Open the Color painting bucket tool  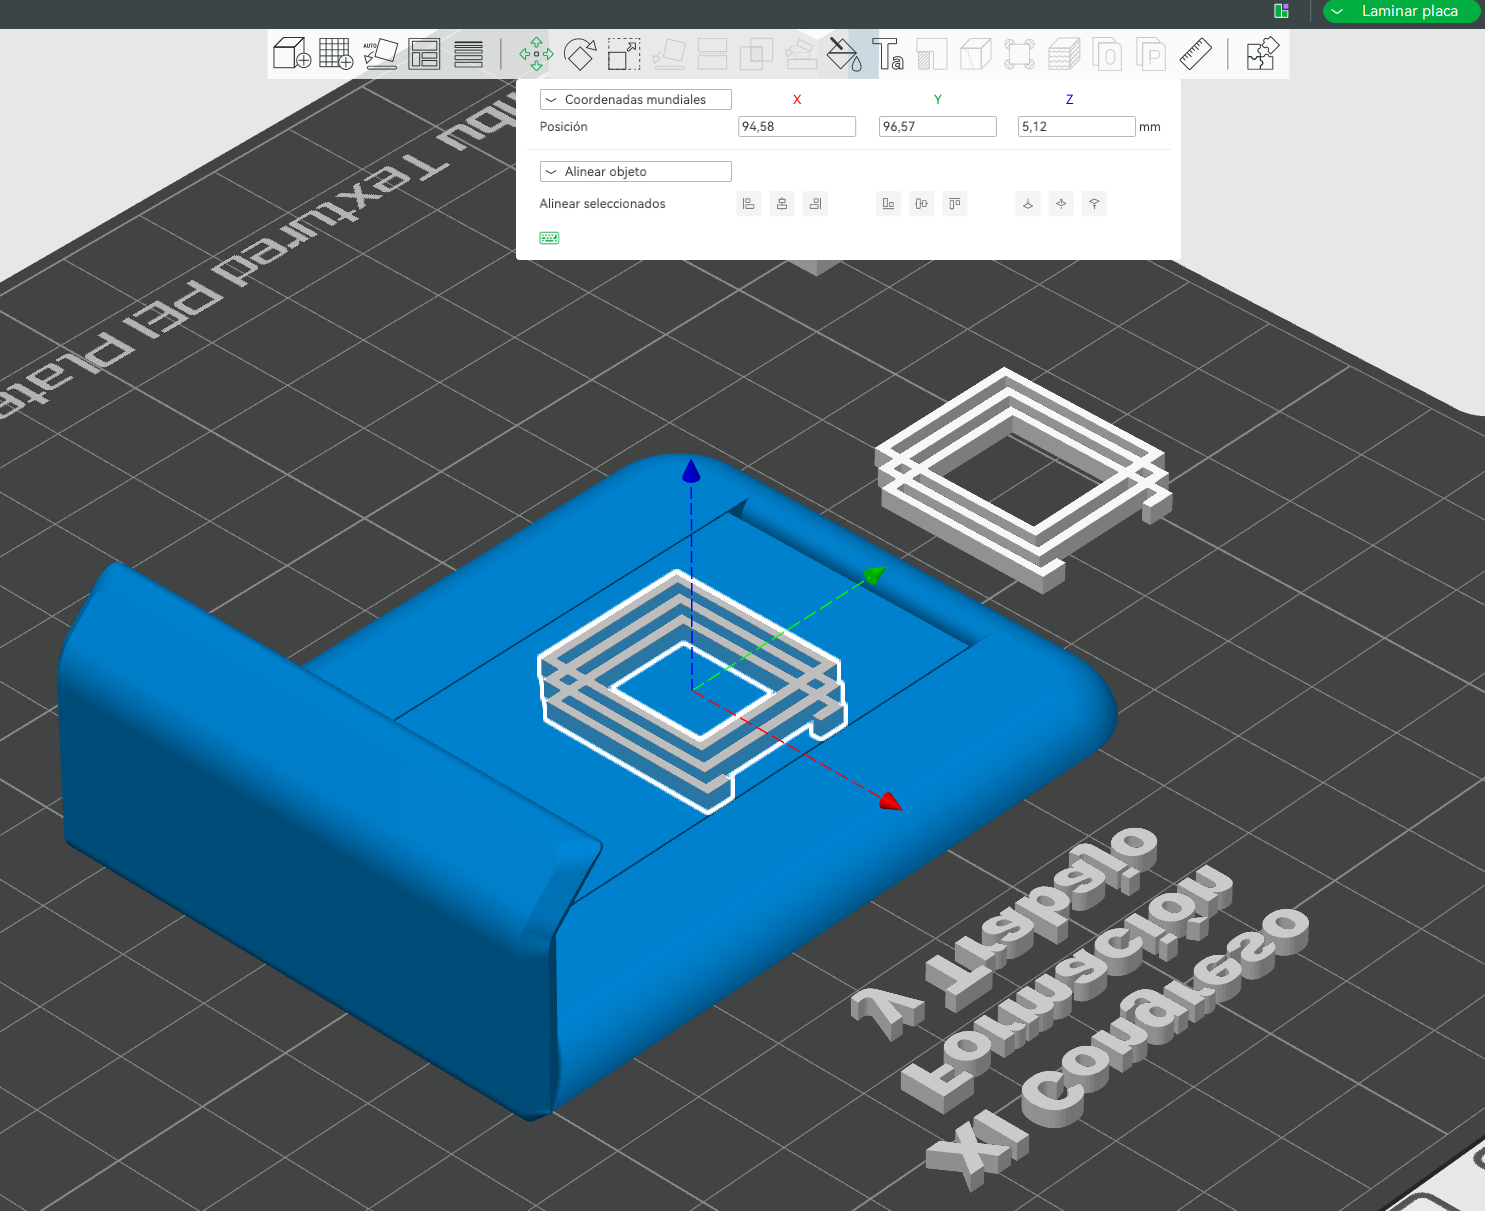pos(844,54)
